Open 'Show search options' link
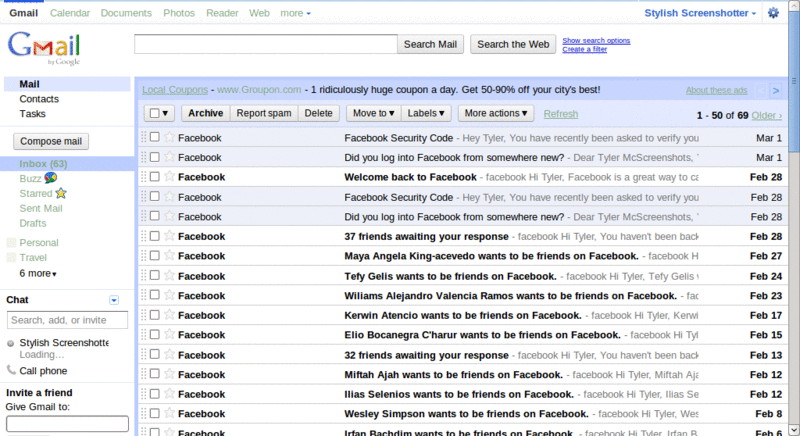This screenshot has height=436, width=800. [596, 40]
